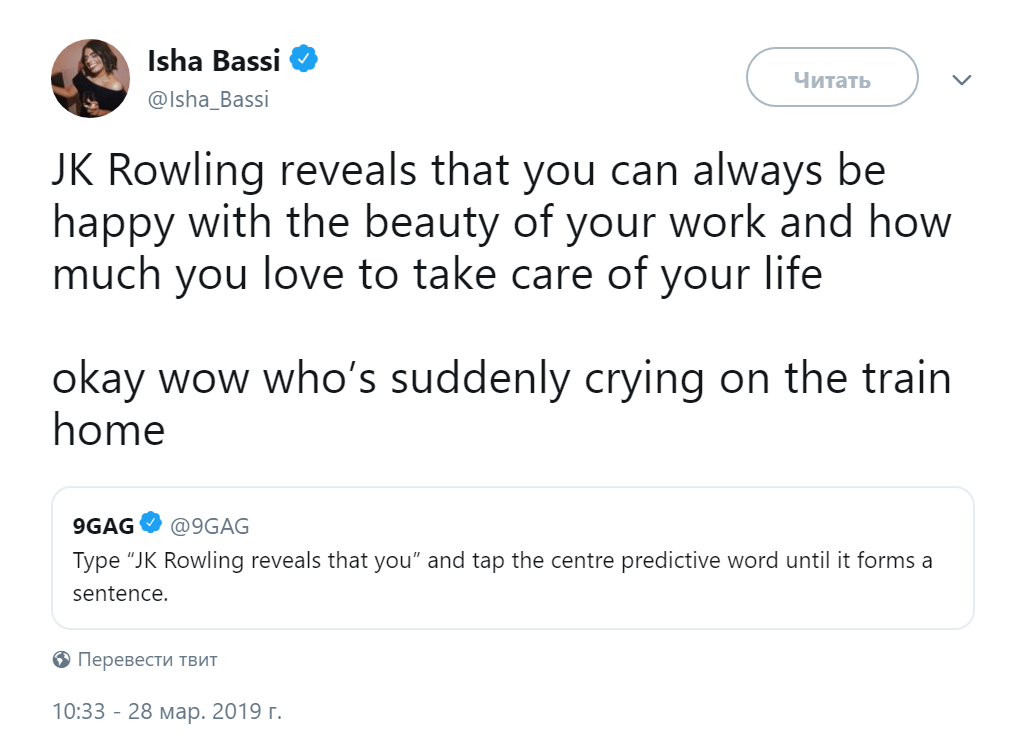Click the 9GAG verified badge icon

click(x=151, y=523)
